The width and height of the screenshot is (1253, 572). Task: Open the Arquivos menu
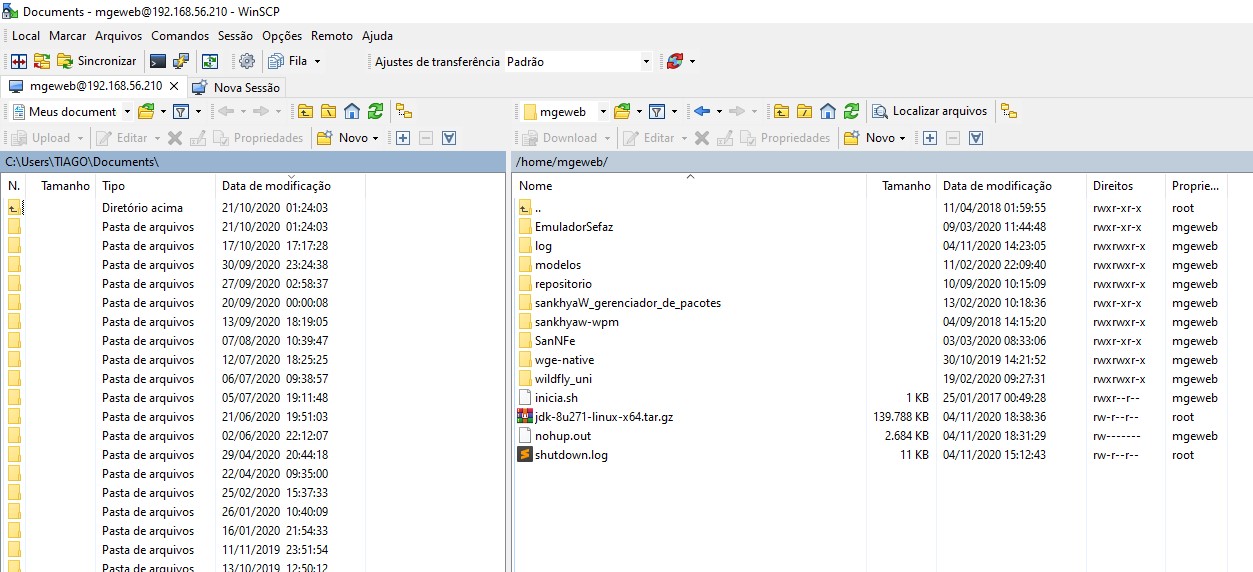[119, 36]
